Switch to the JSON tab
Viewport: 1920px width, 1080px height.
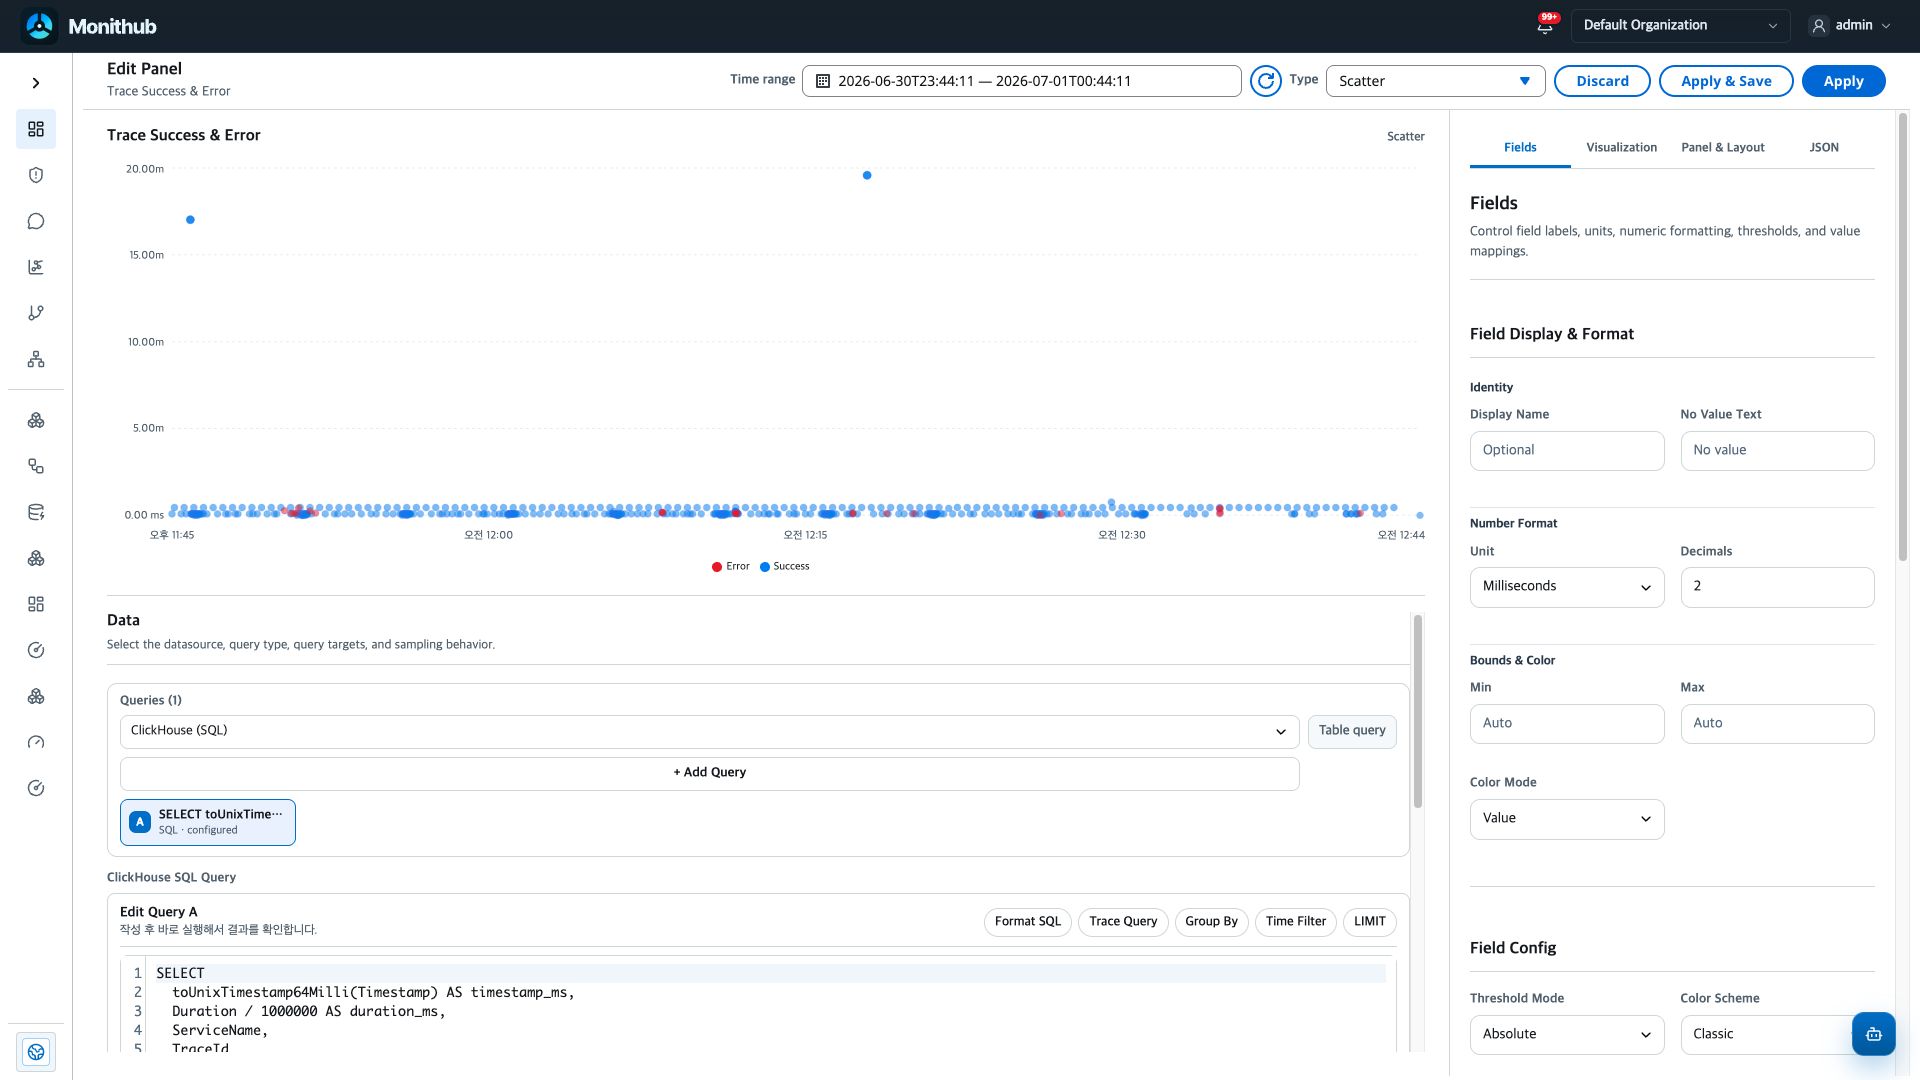click(1823, 147)
